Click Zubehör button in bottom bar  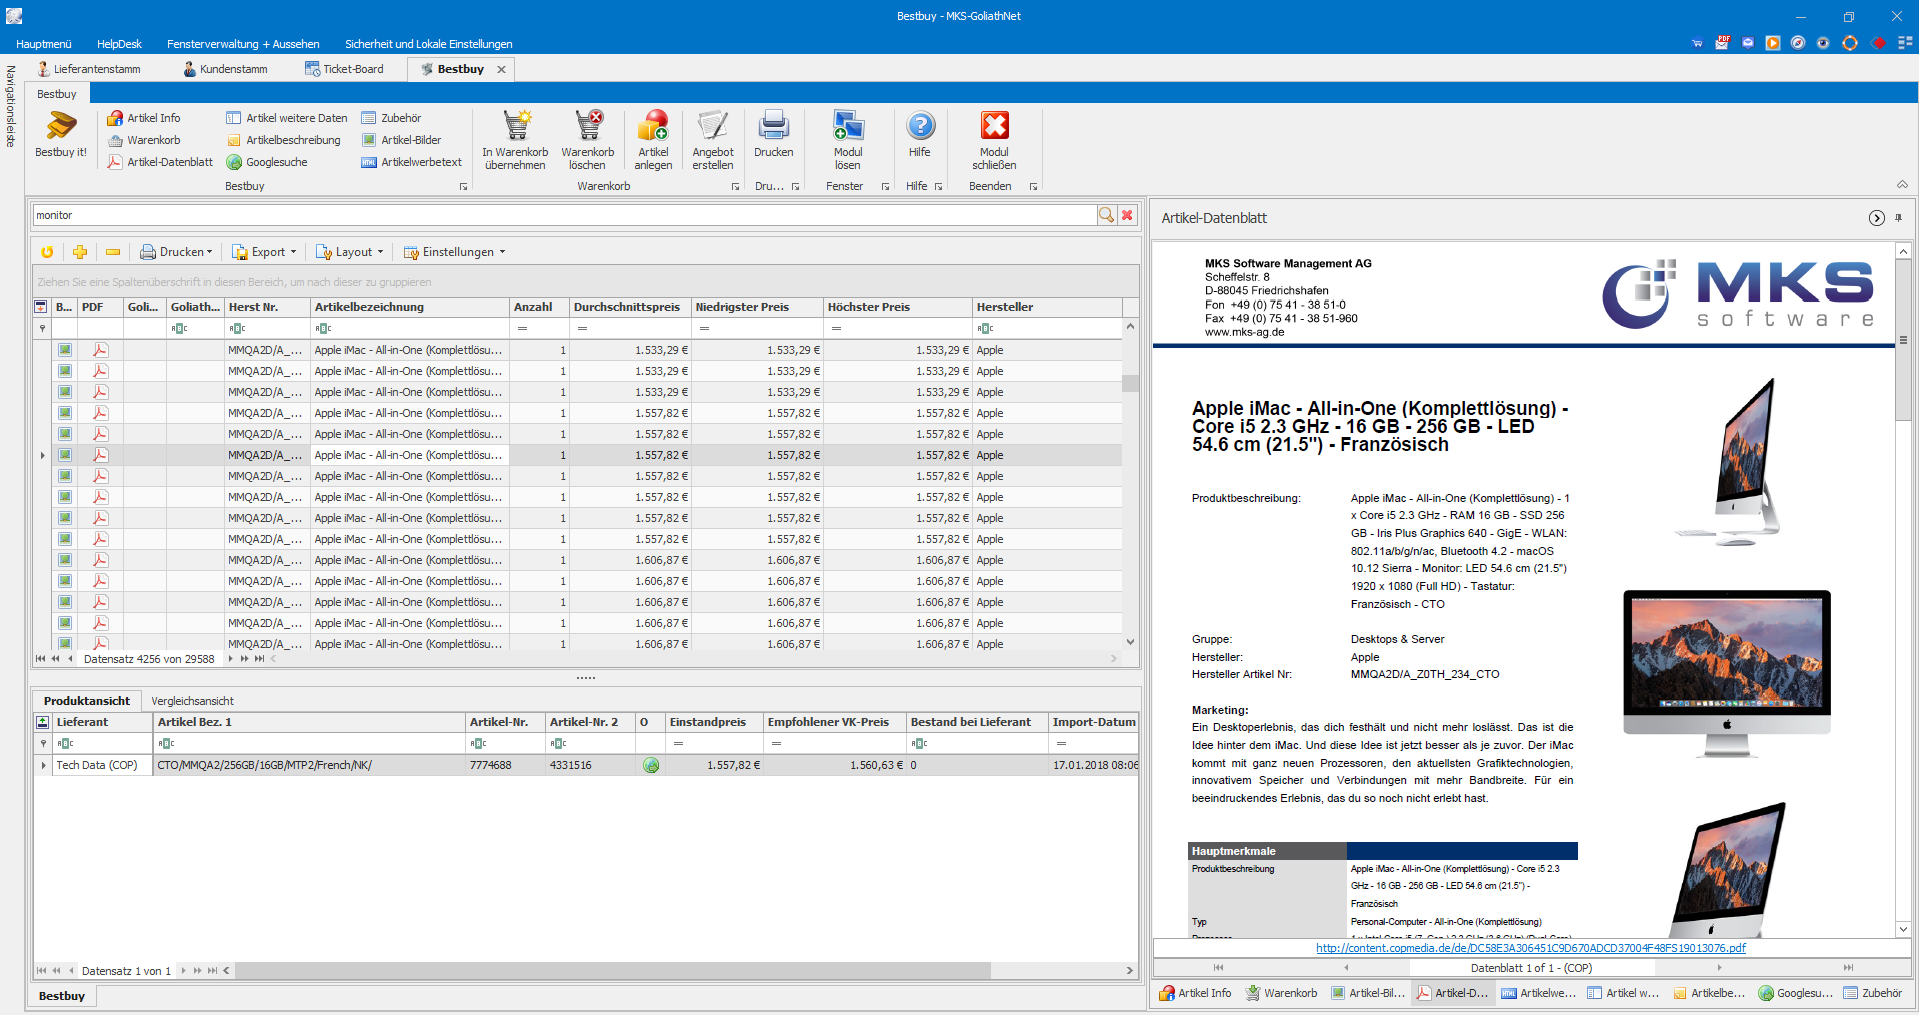tap(1873, 993)
